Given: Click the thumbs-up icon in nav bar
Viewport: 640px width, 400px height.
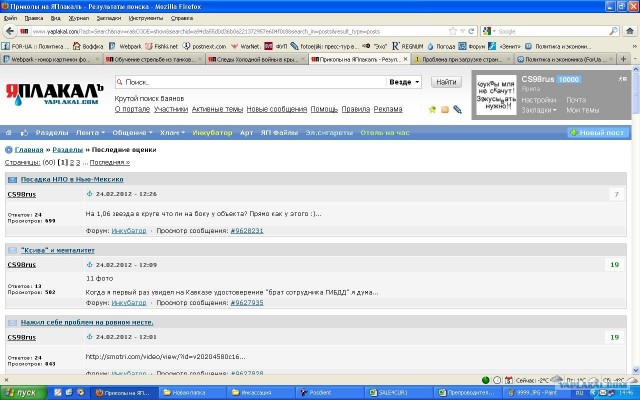Looking at the screenshot, I should pos(24,133).
